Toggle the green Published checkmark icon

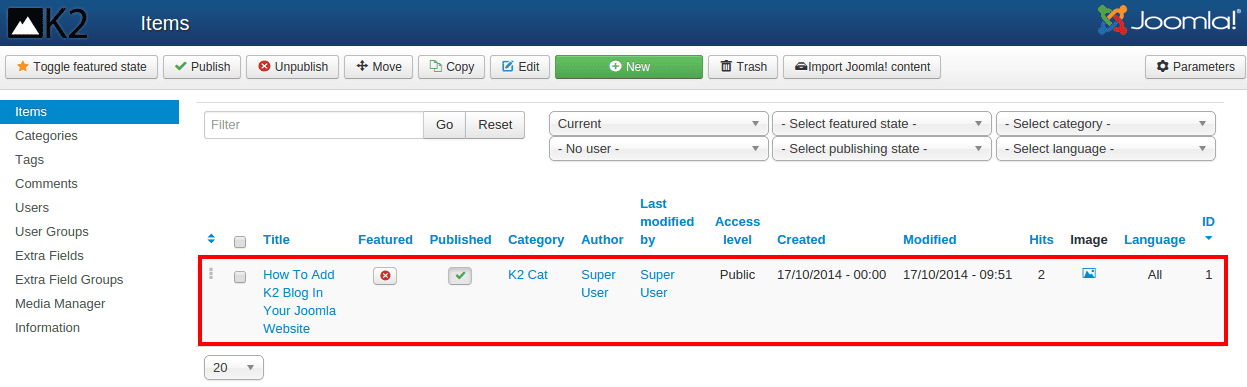tap(460, 276)
